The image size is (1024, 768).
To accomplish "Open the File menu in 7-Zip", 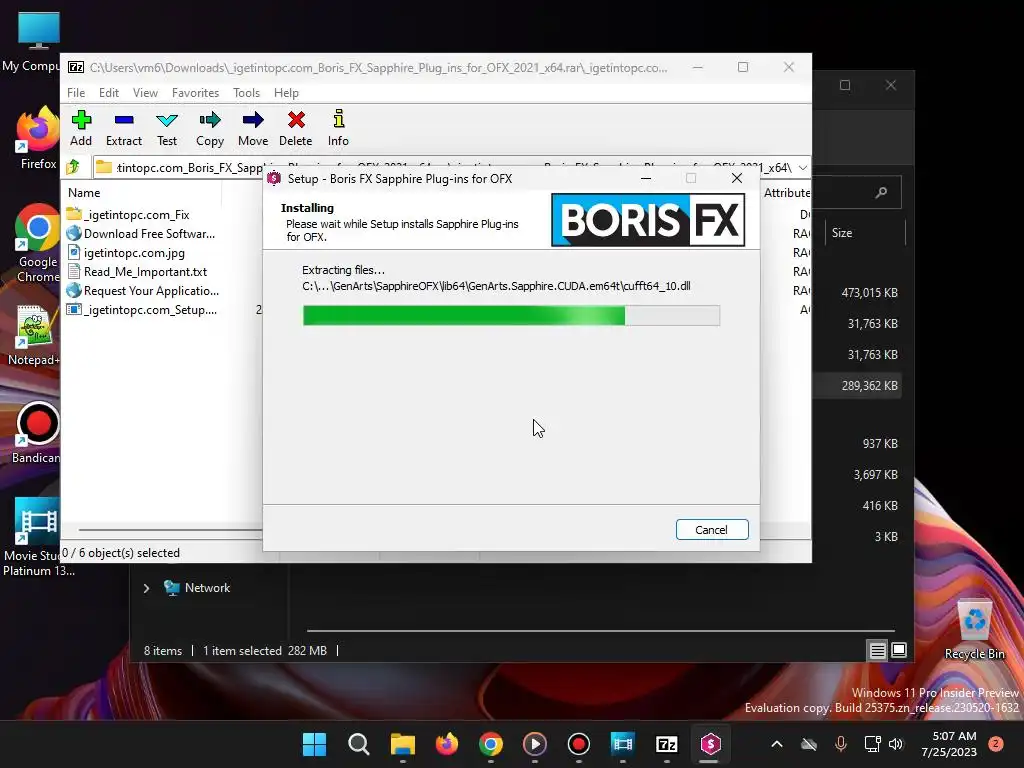I will tap(76, 93).
